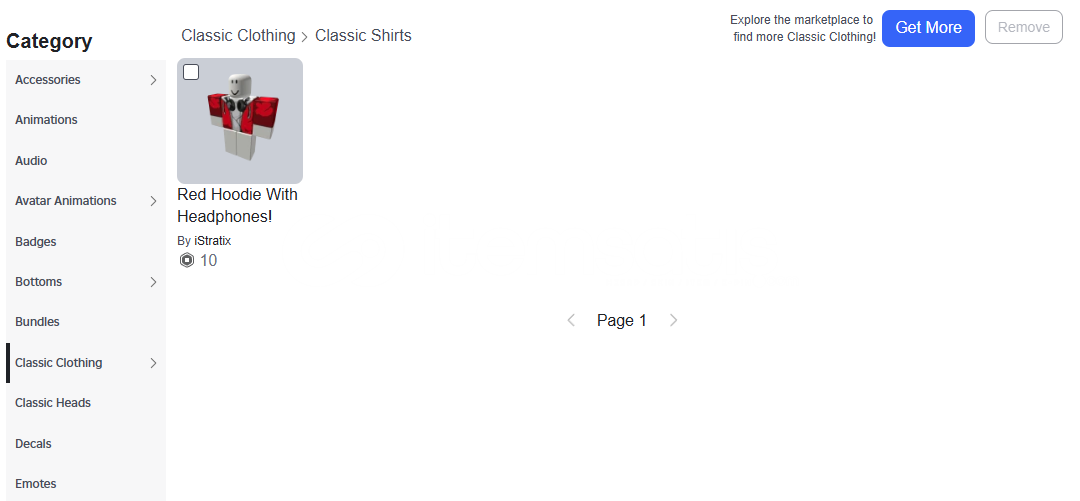1080x501 pixels.
Task: Go to the next page arrow
Action: tap(674, 320)
